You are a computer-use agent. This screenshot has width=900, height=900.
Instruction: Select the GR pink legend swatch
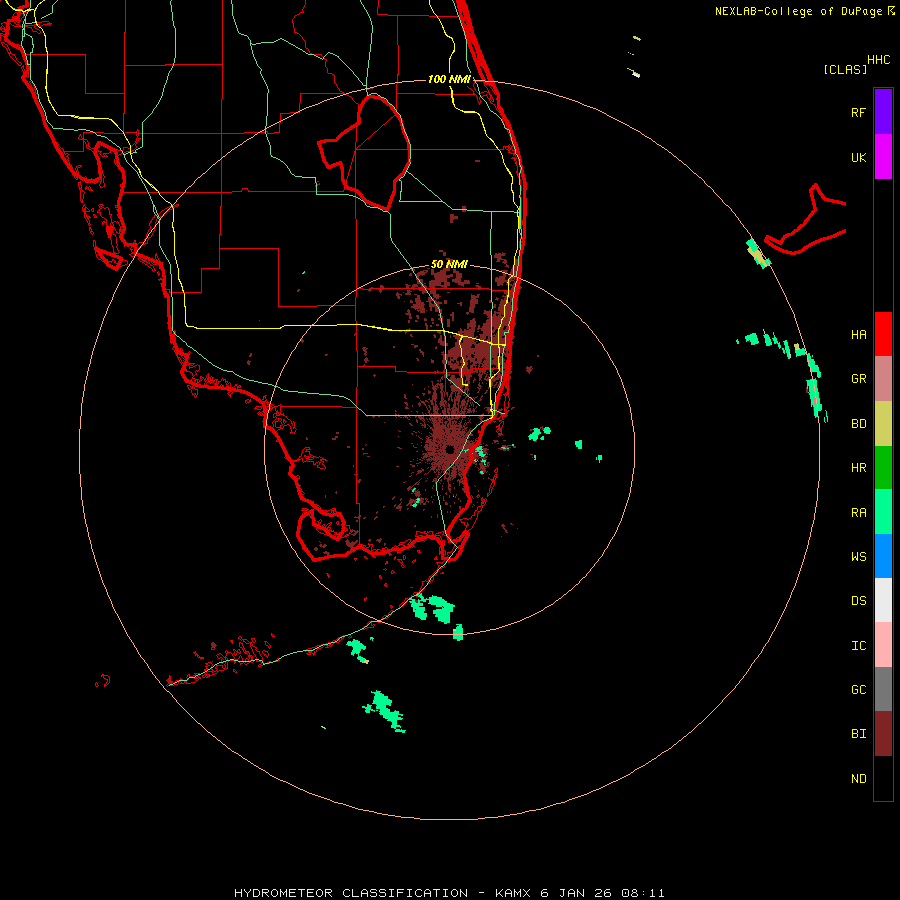tap(883, 379)
